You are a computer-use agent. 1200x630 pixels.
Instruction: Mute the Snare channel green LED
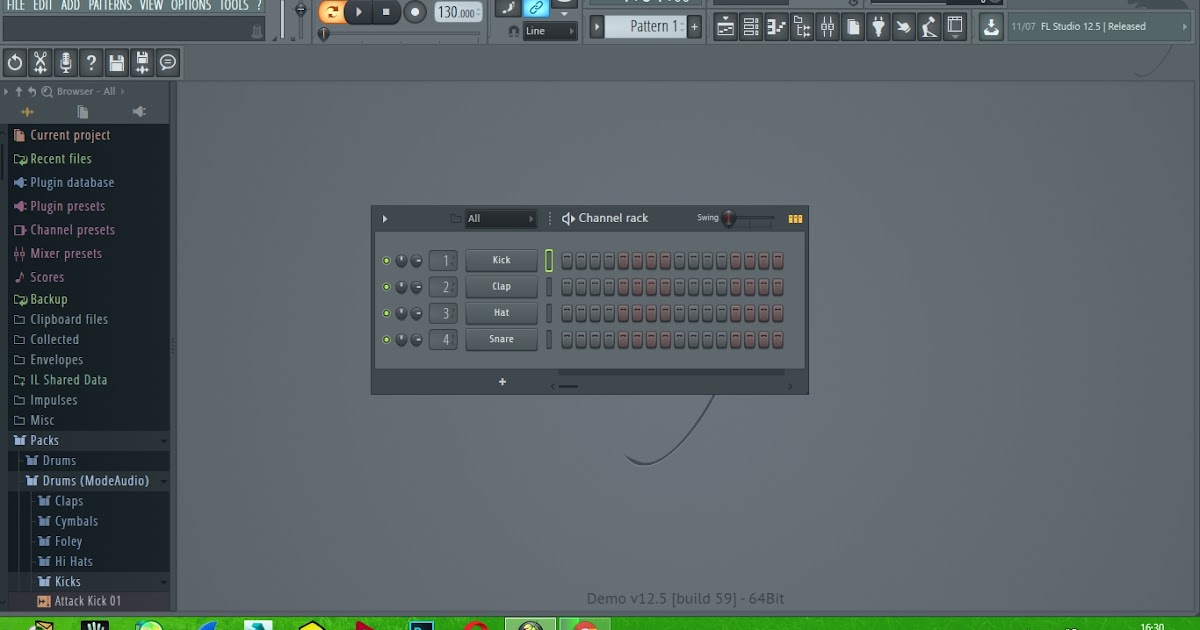[x=386, y=339]
